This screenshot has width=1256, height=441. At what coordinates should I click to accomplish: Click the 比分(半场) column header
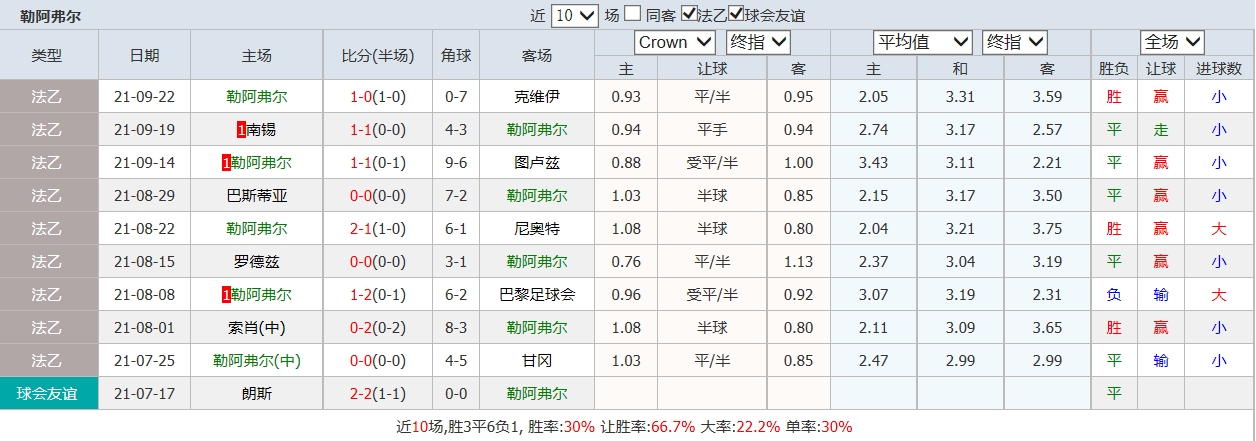point(378,56)
